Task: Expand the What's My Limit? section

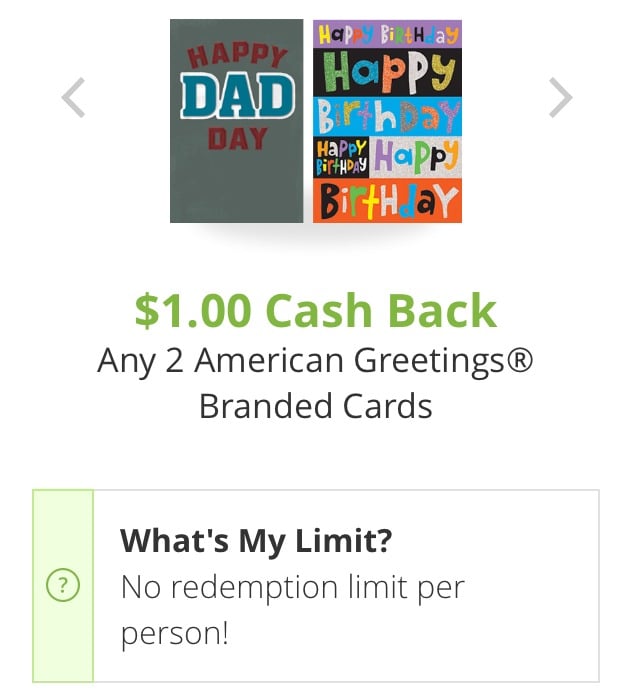Action: 256,541
